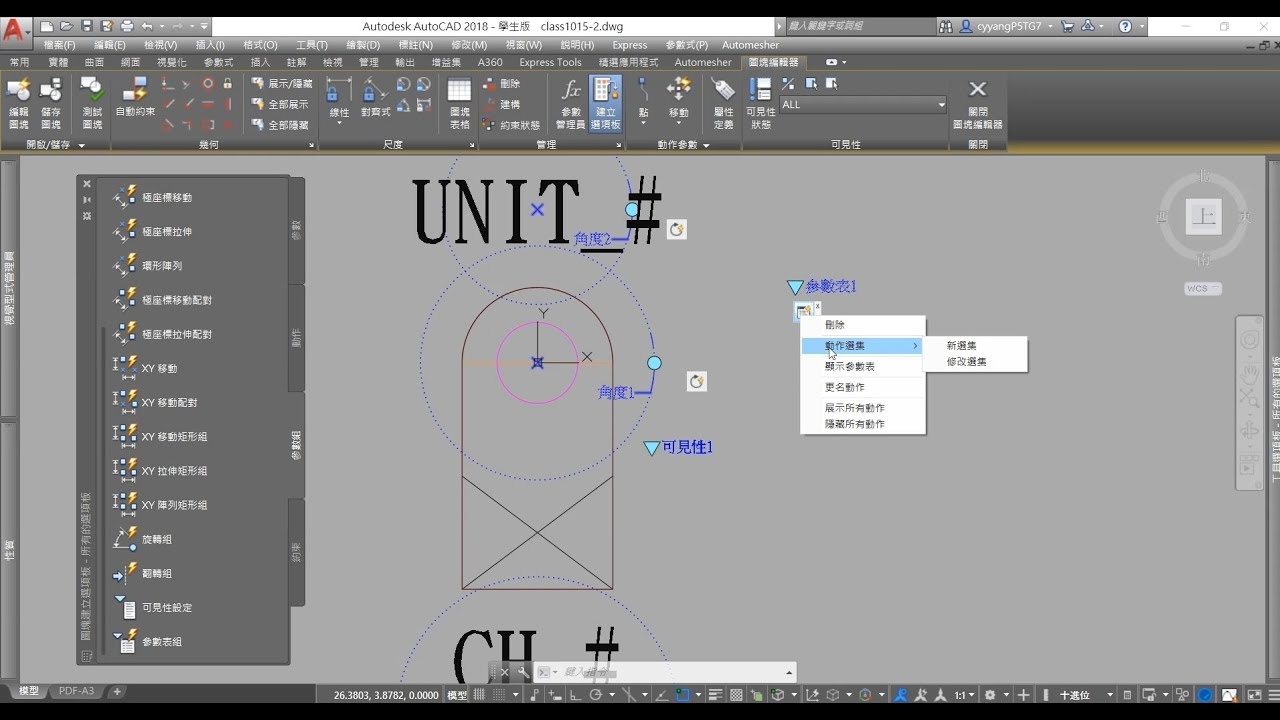Viewport: 1280px width, 720px height.
Task: Open the AutoCAD application menu
Action: click(x=14, y=30)
